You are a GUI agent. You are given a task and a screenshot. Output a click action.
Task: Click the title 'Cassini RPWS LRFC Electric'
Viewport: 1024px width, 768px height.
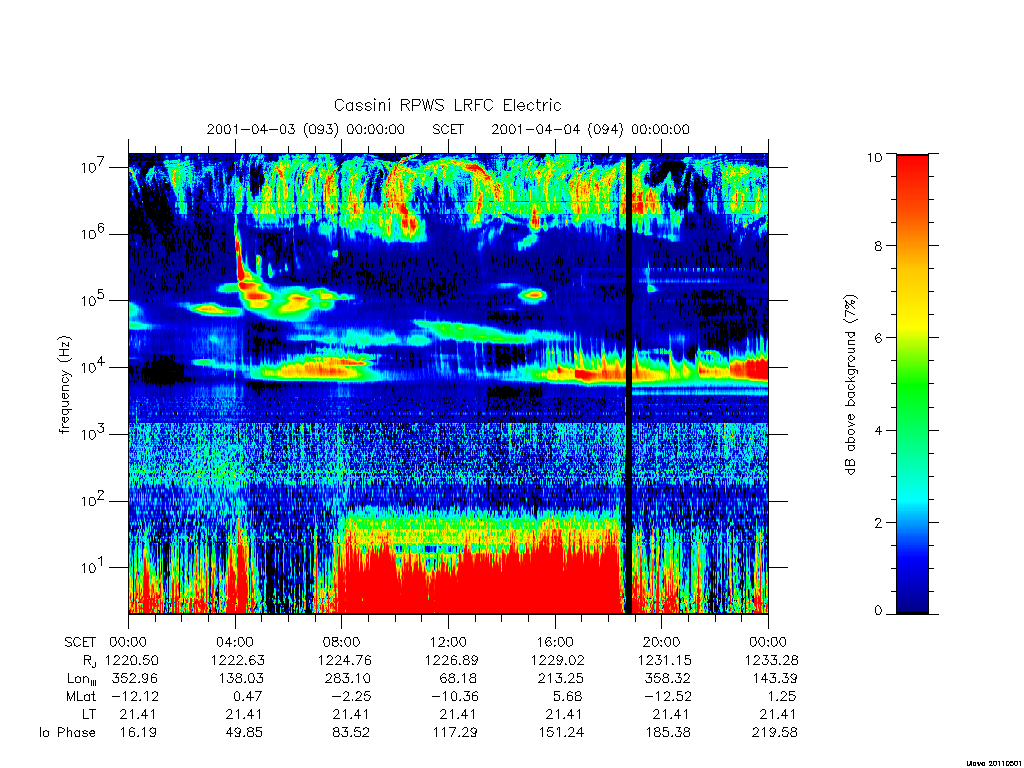tap(447, 105)
